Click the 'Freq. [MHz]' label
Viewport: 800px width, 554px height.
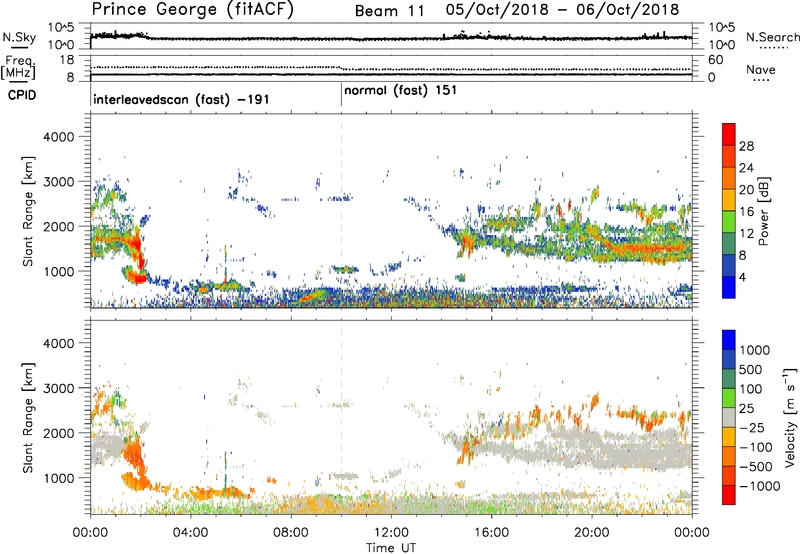(19, 68)
